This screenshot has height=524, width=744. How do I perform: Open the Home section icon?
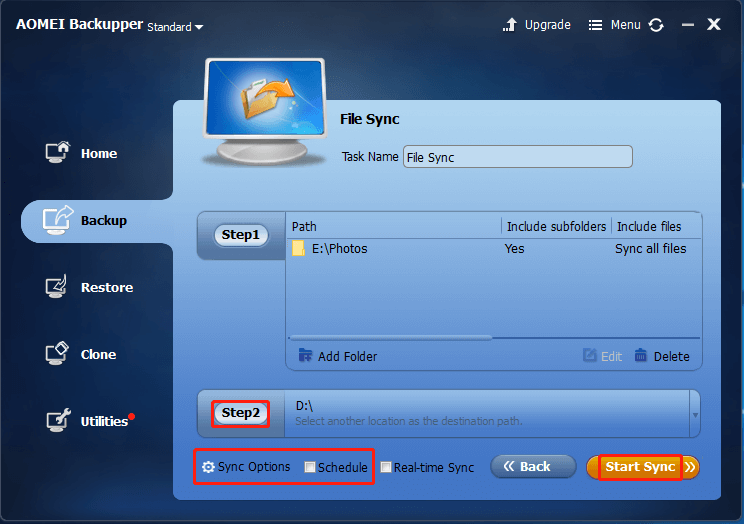click(58, 152)
